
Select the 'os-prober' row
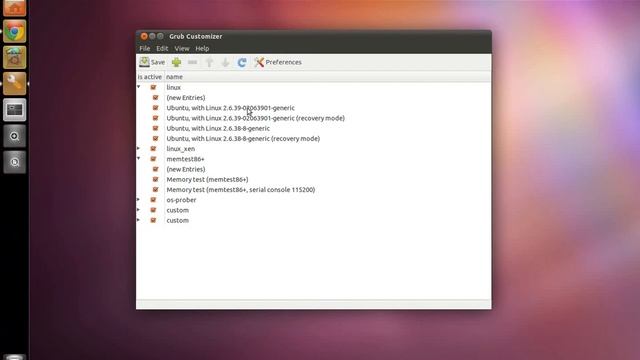[181, 200]
